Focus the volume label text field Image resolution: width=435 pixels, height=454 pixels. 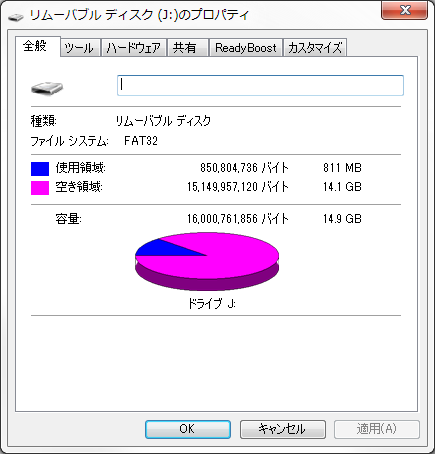(x=260, y=86)
